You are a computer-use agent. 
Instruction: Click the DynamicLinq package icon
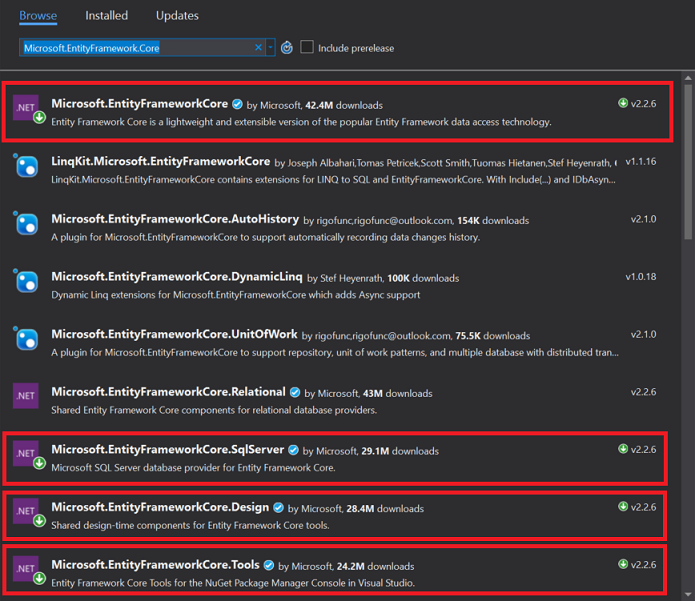click(26, 281)
